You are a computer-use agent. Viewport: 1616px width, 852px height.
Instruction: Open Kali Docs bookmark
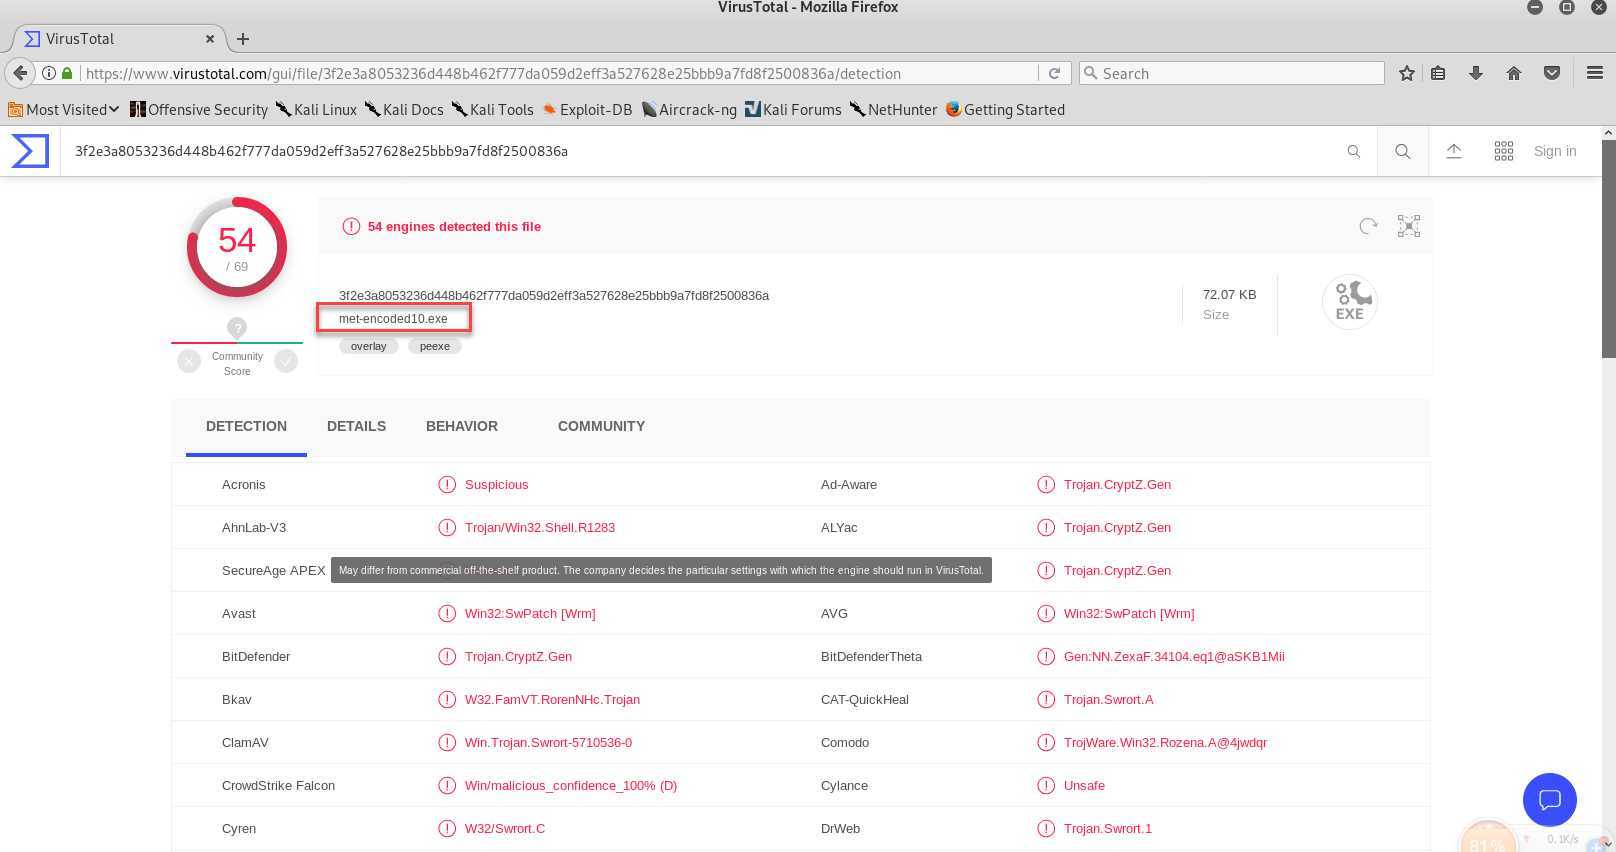coord(404,109)
